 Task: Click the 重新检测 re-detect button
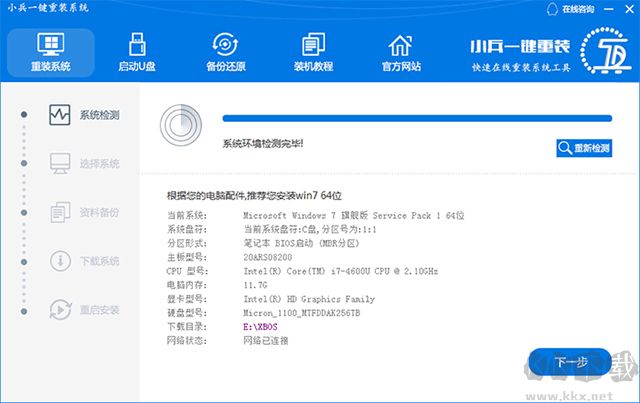(584, 148)
